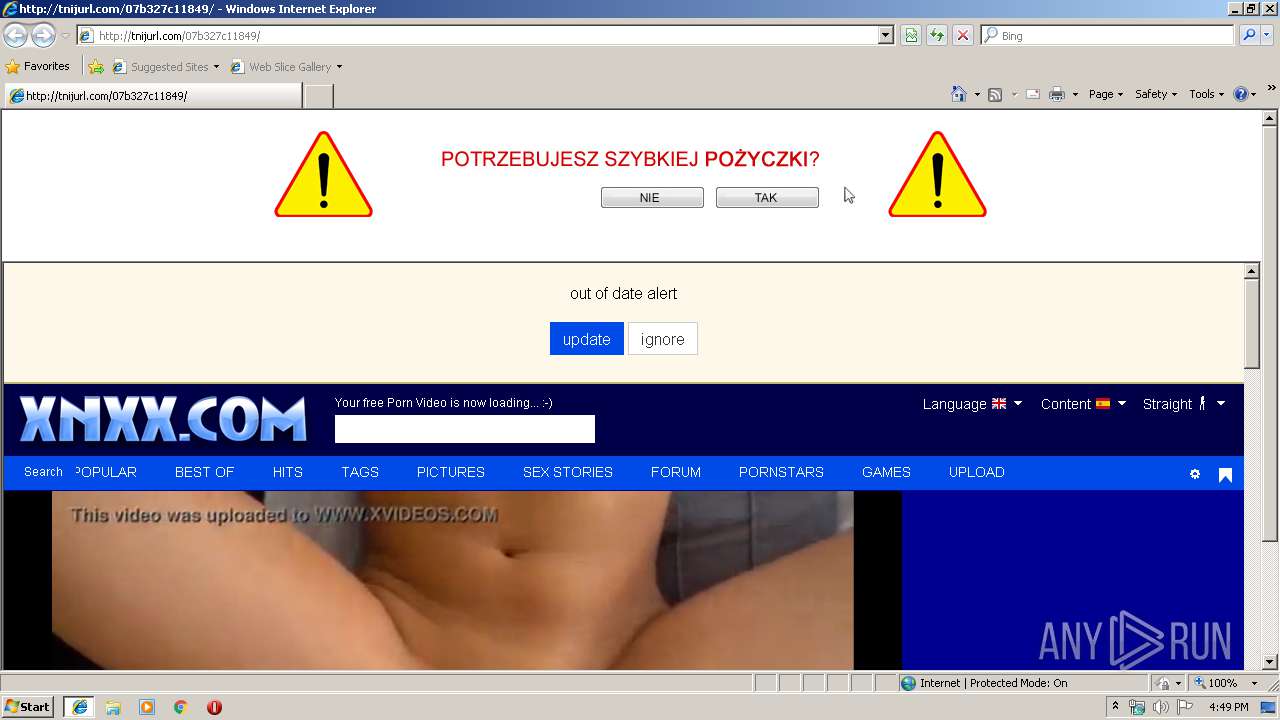Open the Safety menu
This screenshot has height=720, width=1280.
pos(1156,94)
